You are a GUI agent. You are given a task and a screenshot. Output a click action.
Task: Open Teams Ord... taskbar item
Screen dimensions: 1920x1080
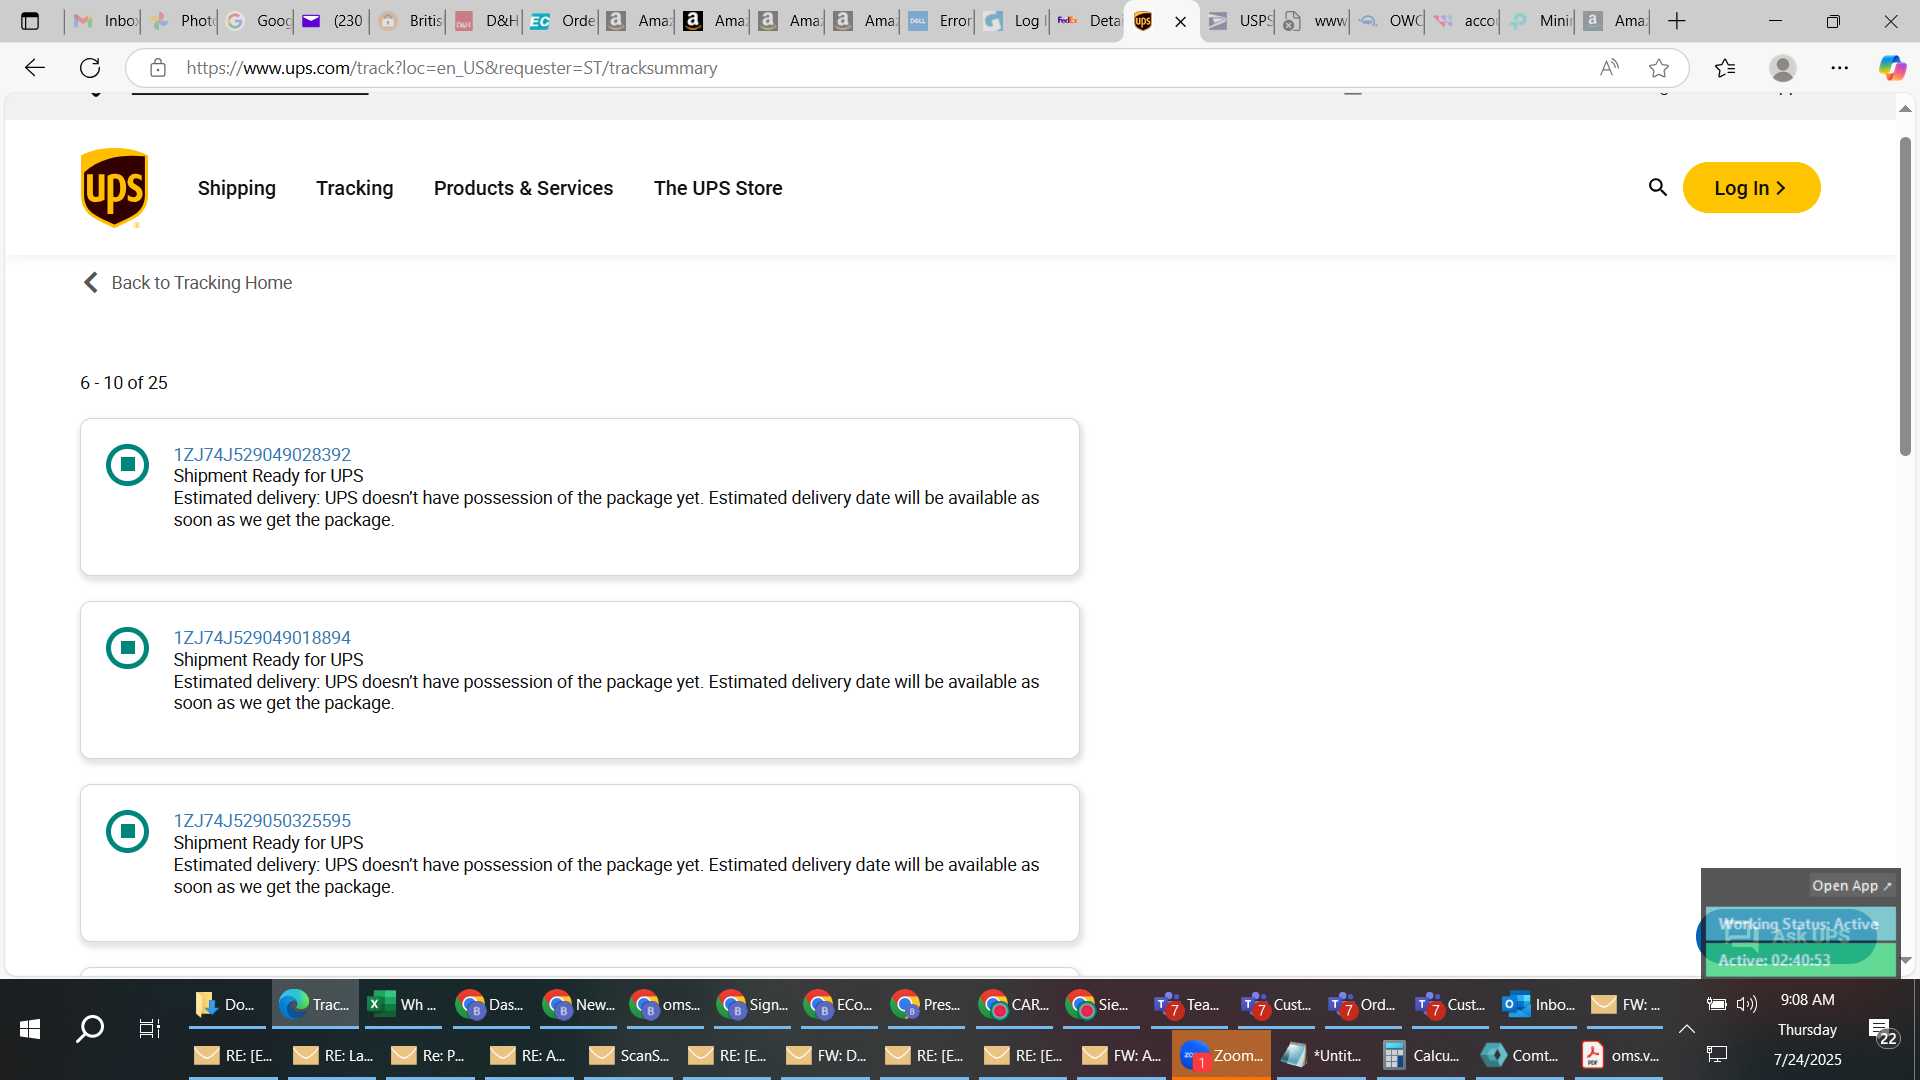click(x=1363, y=1004)
